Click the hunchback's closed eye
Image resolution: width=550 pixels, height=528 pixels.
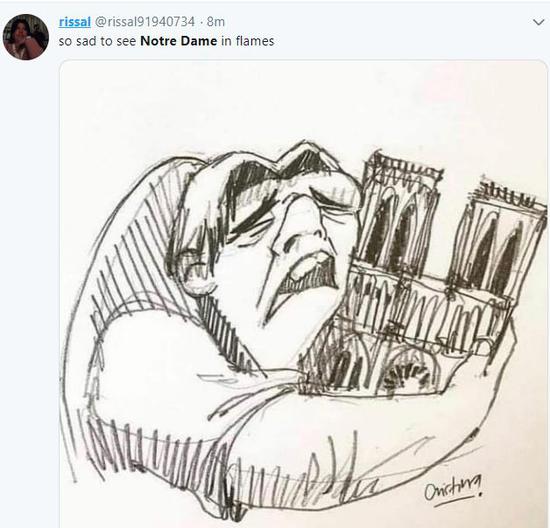click(333, 203)
